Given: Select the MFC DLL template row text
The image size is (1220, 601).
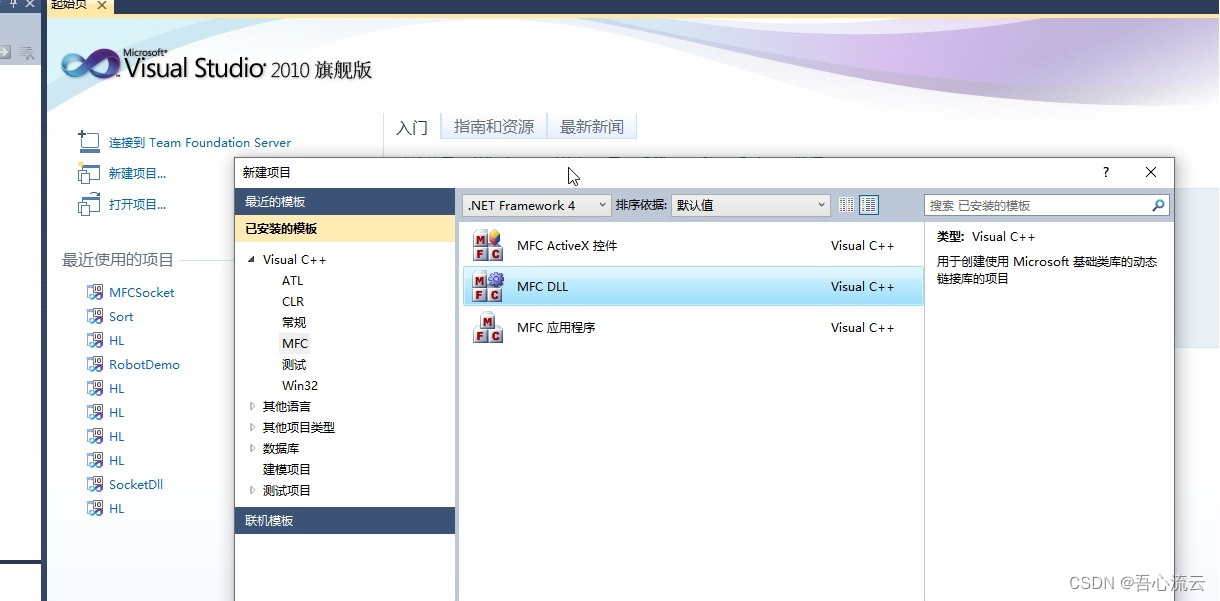Looking at the screenshot, I should (x=542, y=286).
